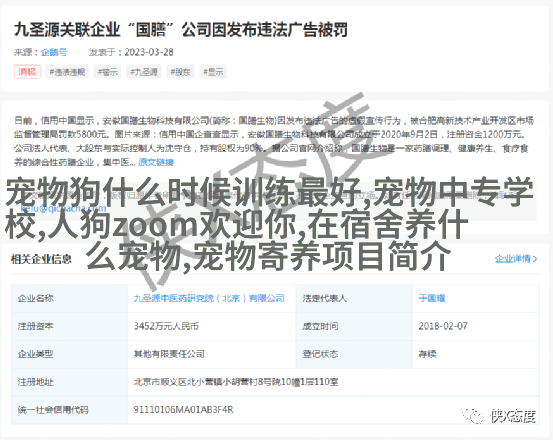Click the kefu@qichacha.com email link
The height and width of the screenshot is (440, 553).
tap(63, 208)
